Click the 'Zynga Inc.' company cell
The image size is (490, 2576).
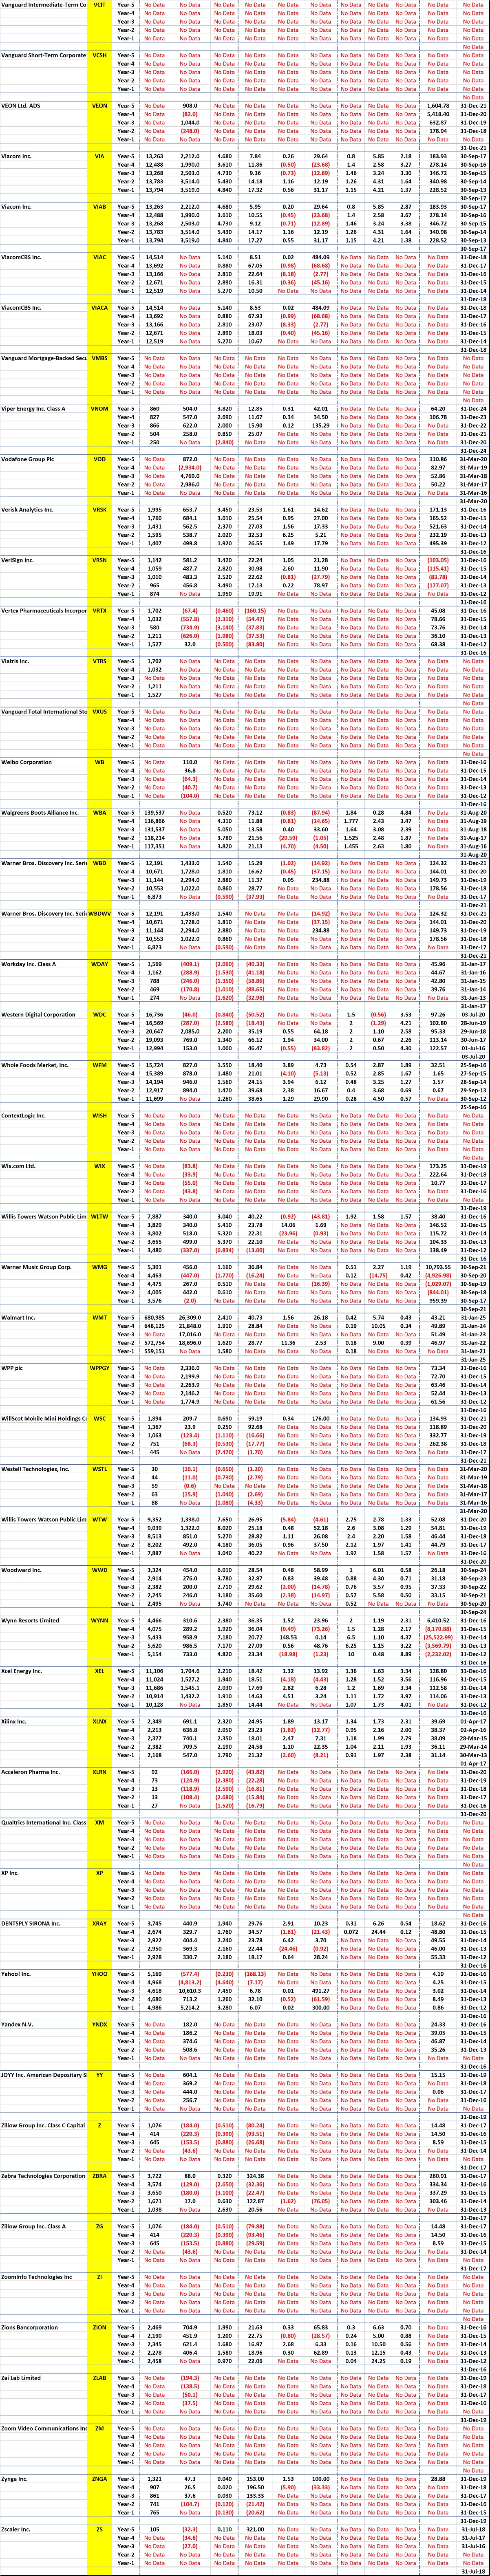43,2478
